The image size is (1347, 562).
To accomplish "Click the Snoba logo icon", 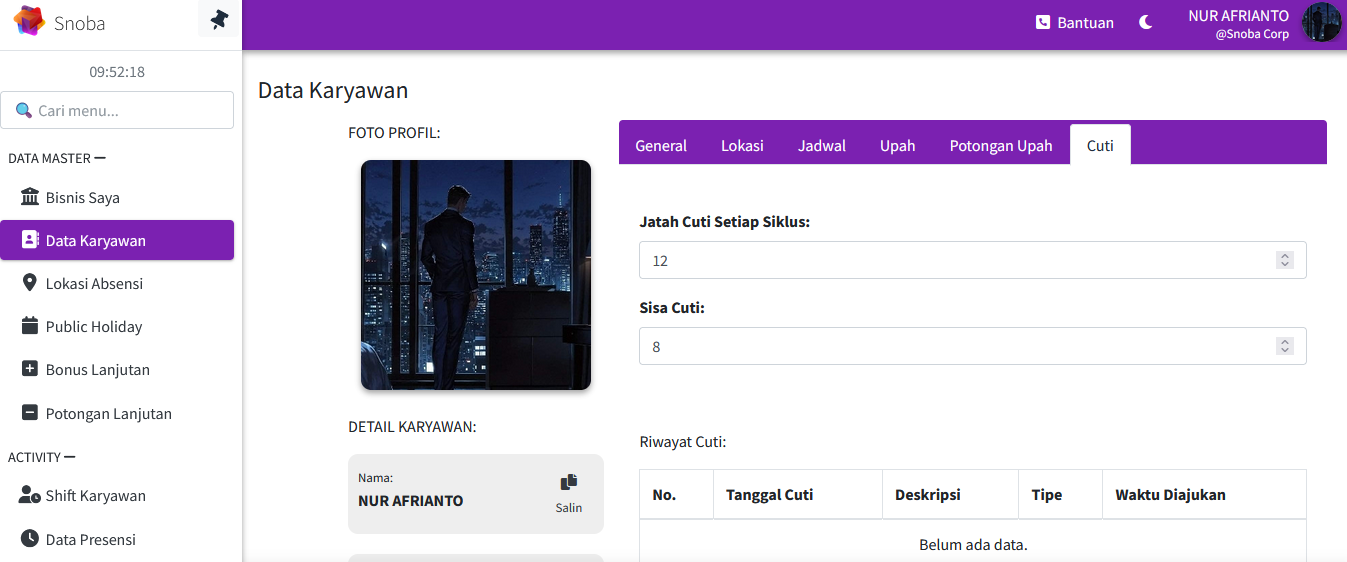I will pos(29,21).
